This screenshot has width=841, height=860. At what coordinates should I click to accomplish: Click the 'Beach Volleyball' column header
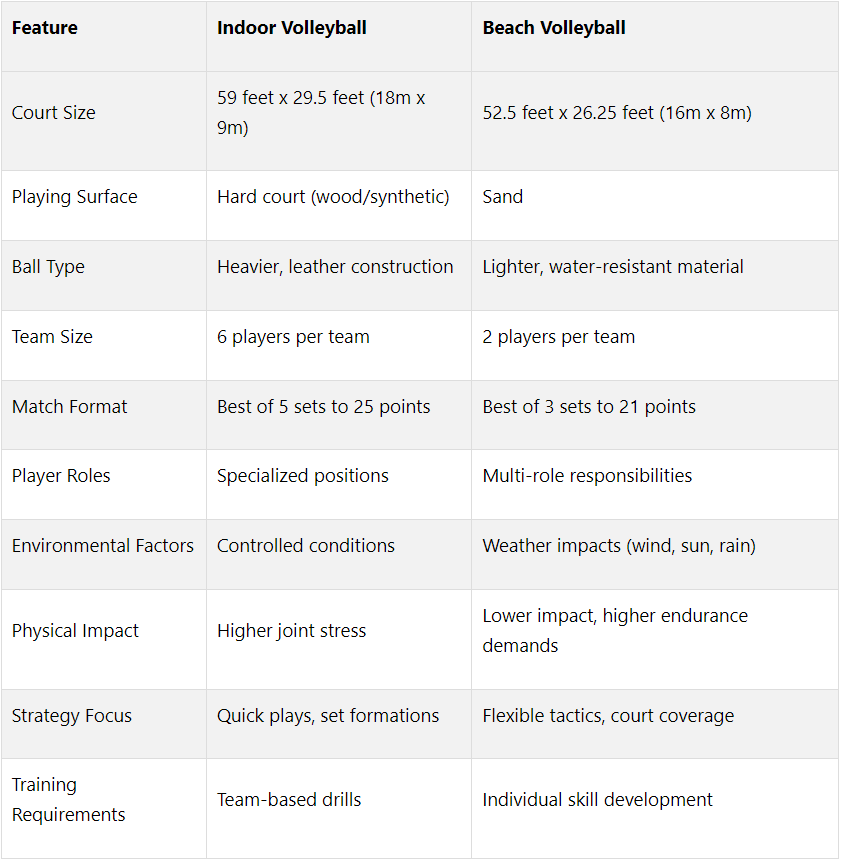[x=554, y=28]
